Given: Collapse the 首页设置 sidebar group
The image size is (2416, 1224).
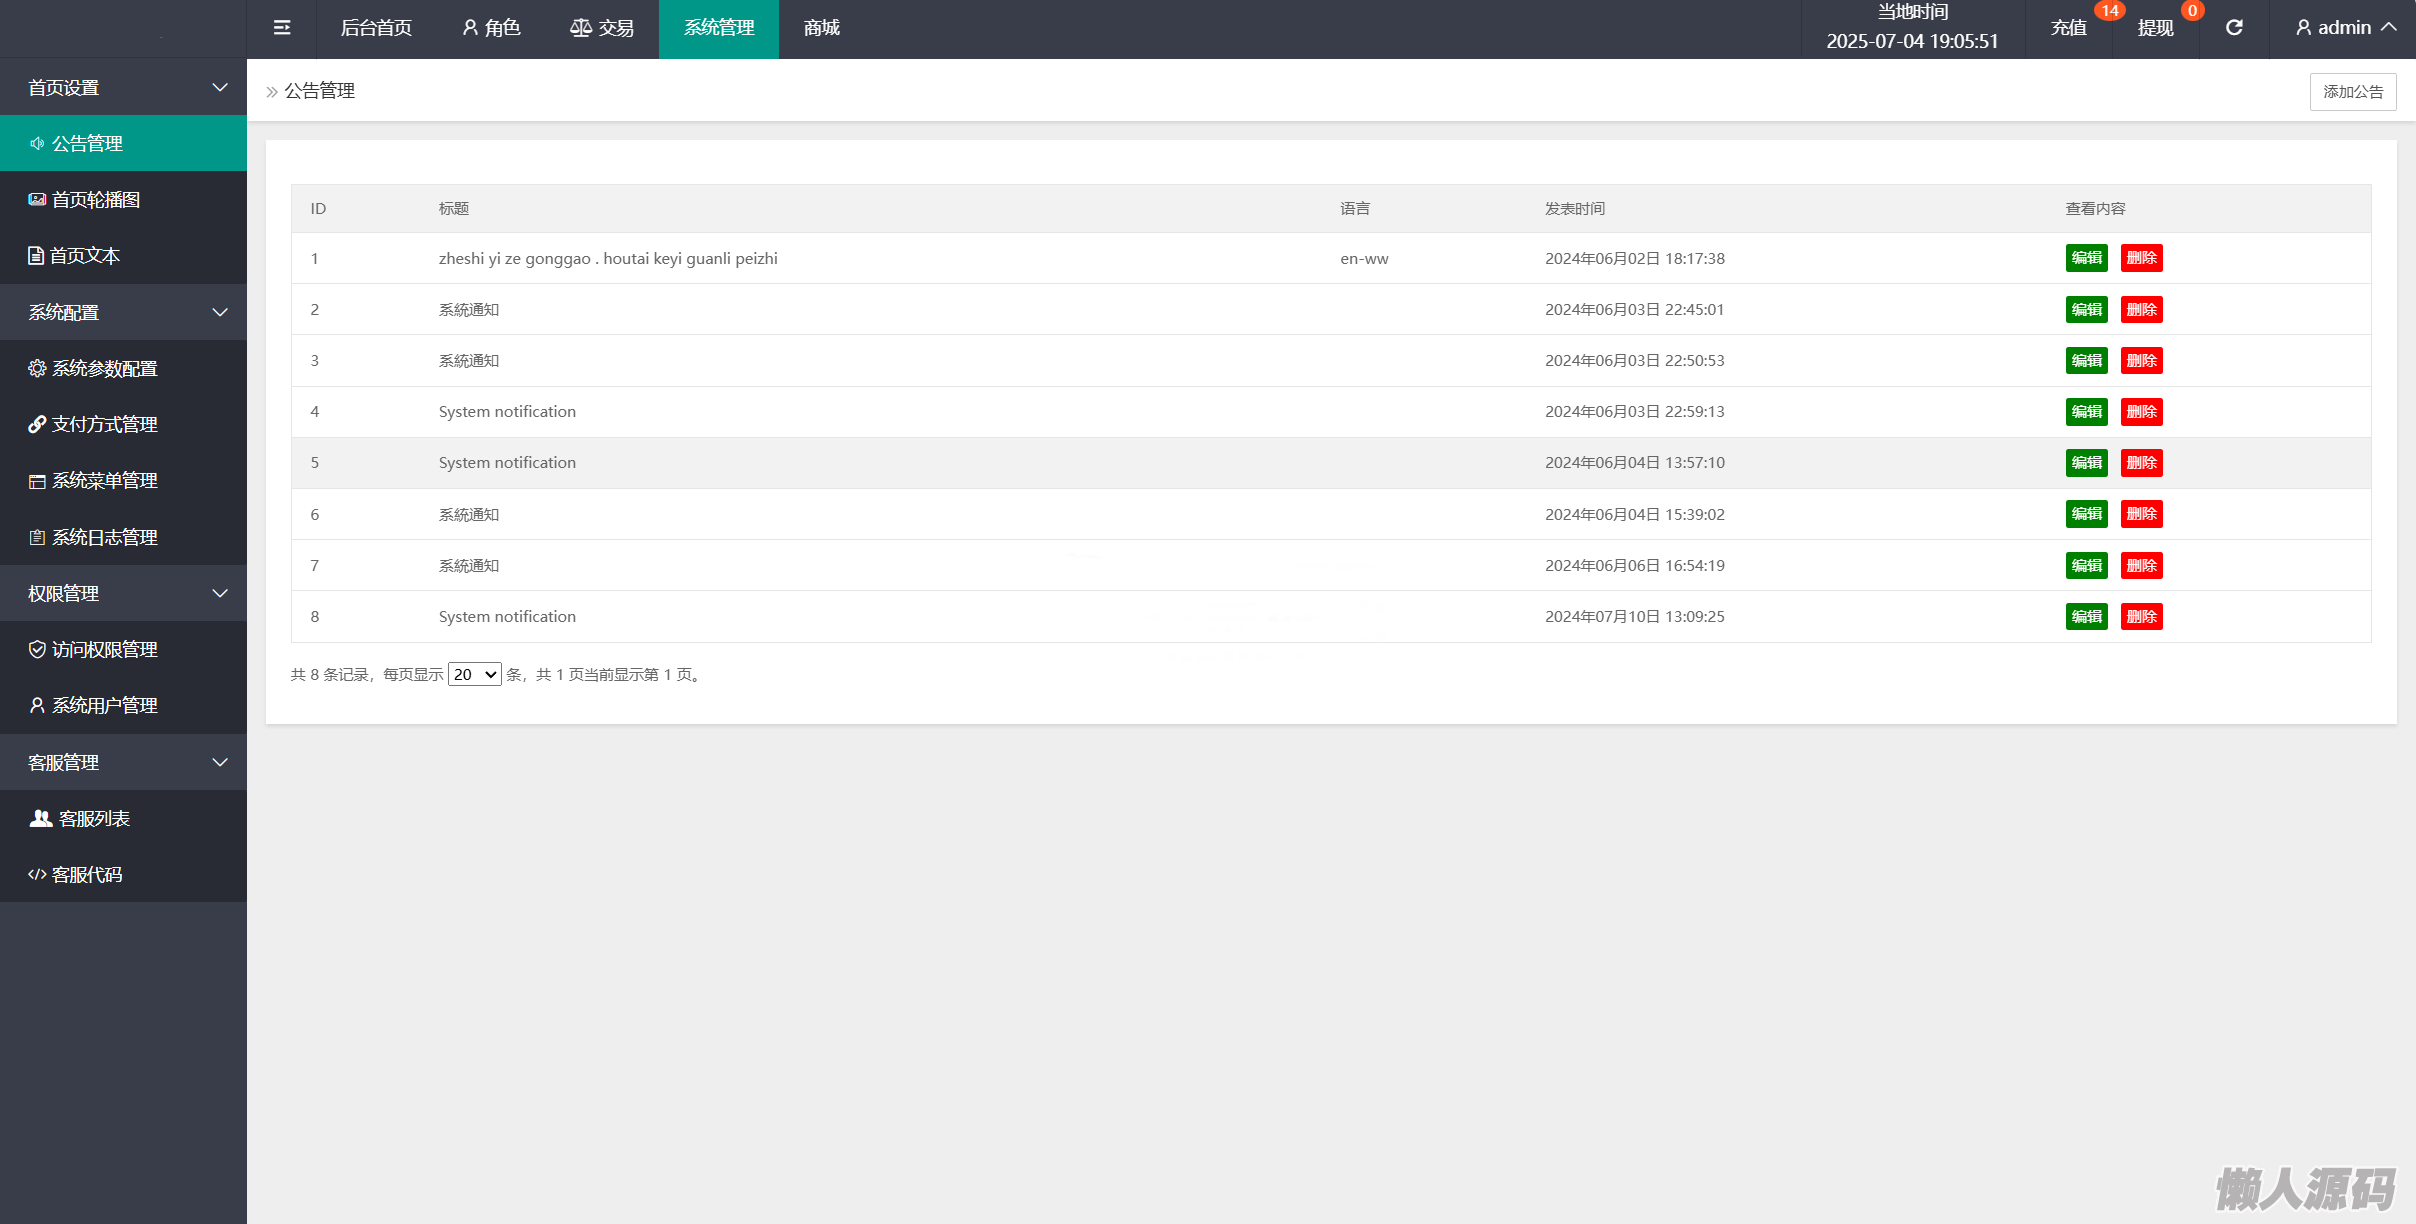Looking at the screenshot, I should 123,88.
